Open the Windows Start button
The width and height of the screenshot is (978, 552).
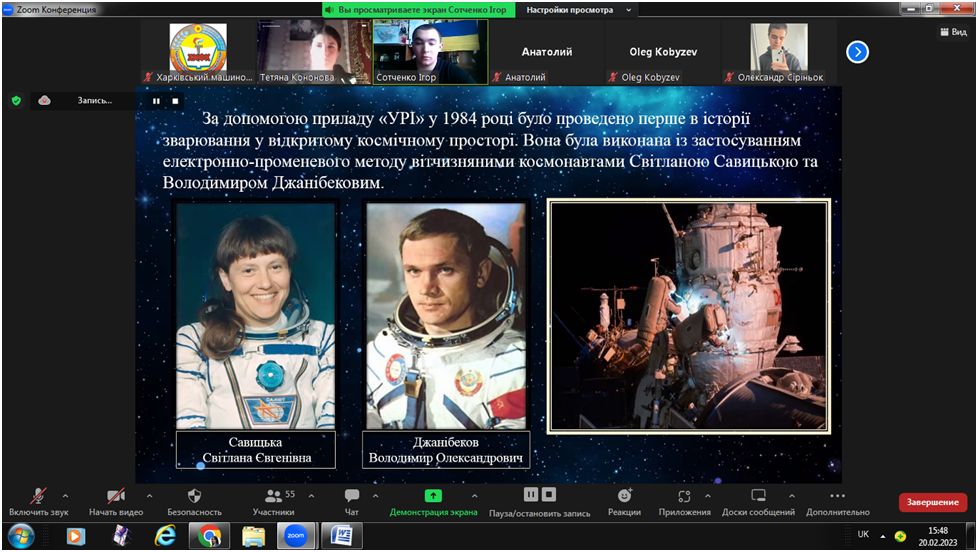click(x=20, y=536)
